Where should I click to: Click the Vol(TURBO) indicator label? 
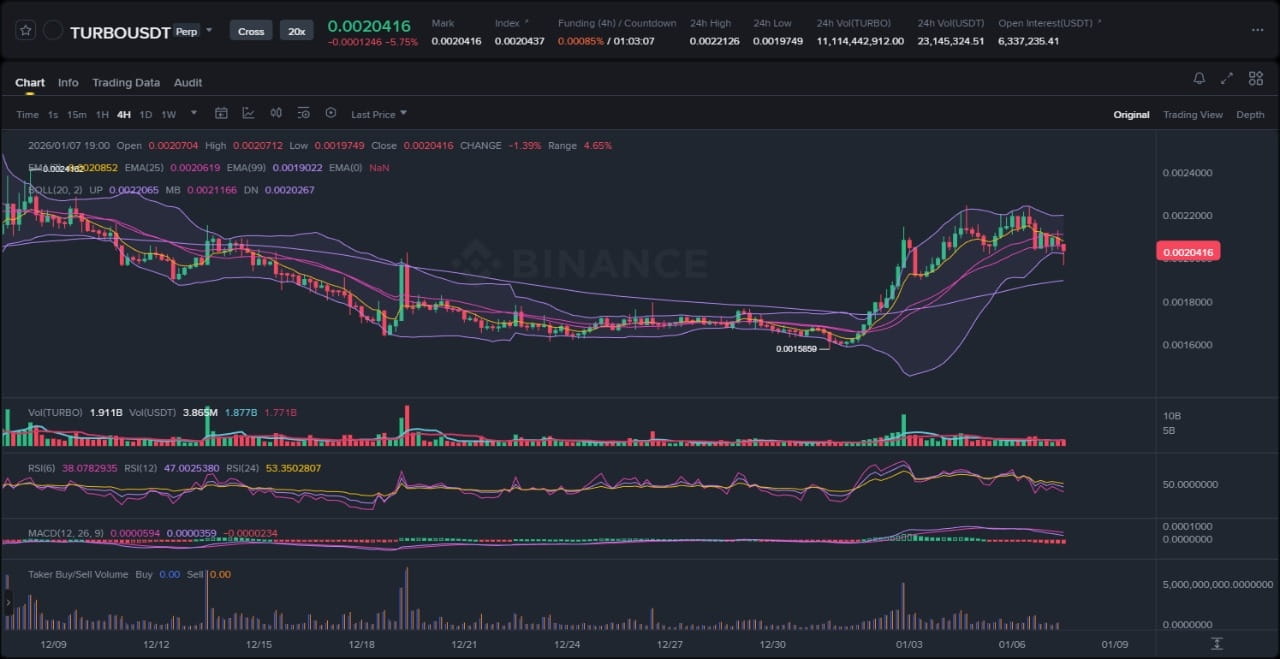click(x=56, y=412)
